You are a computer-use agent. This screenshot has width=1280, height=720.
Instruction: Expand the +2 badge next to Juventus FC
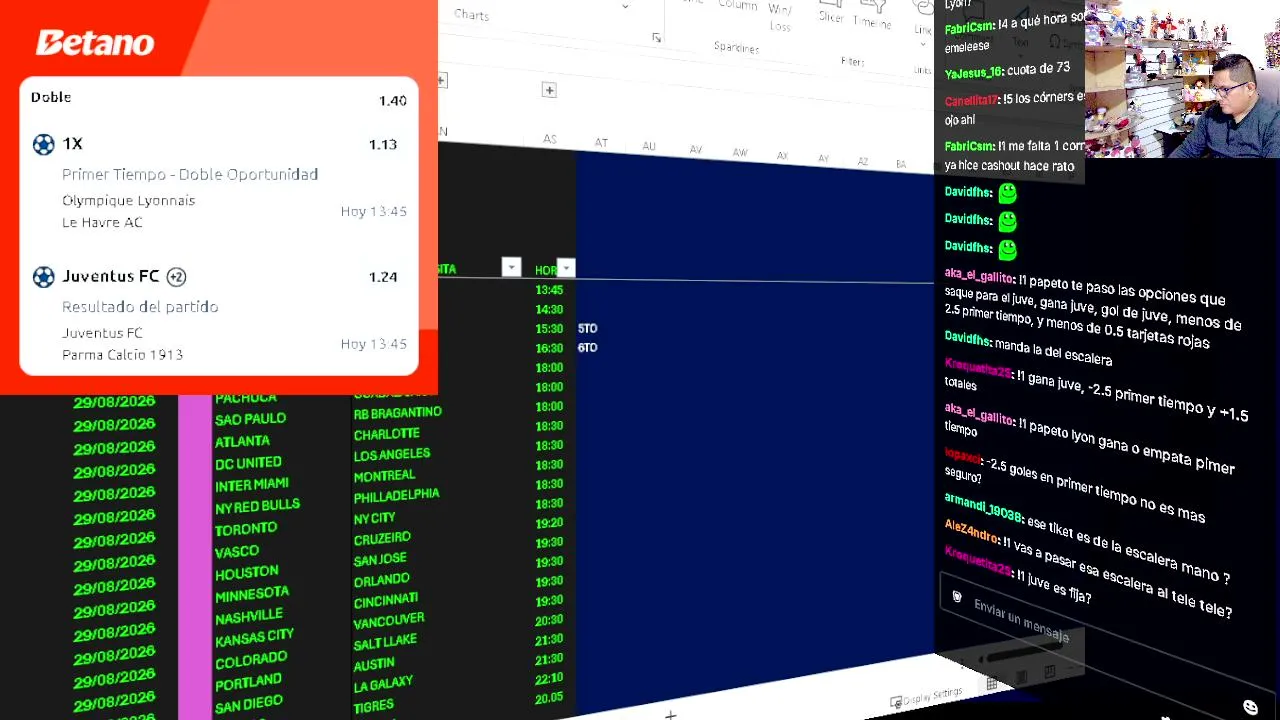tap(176, 276)
